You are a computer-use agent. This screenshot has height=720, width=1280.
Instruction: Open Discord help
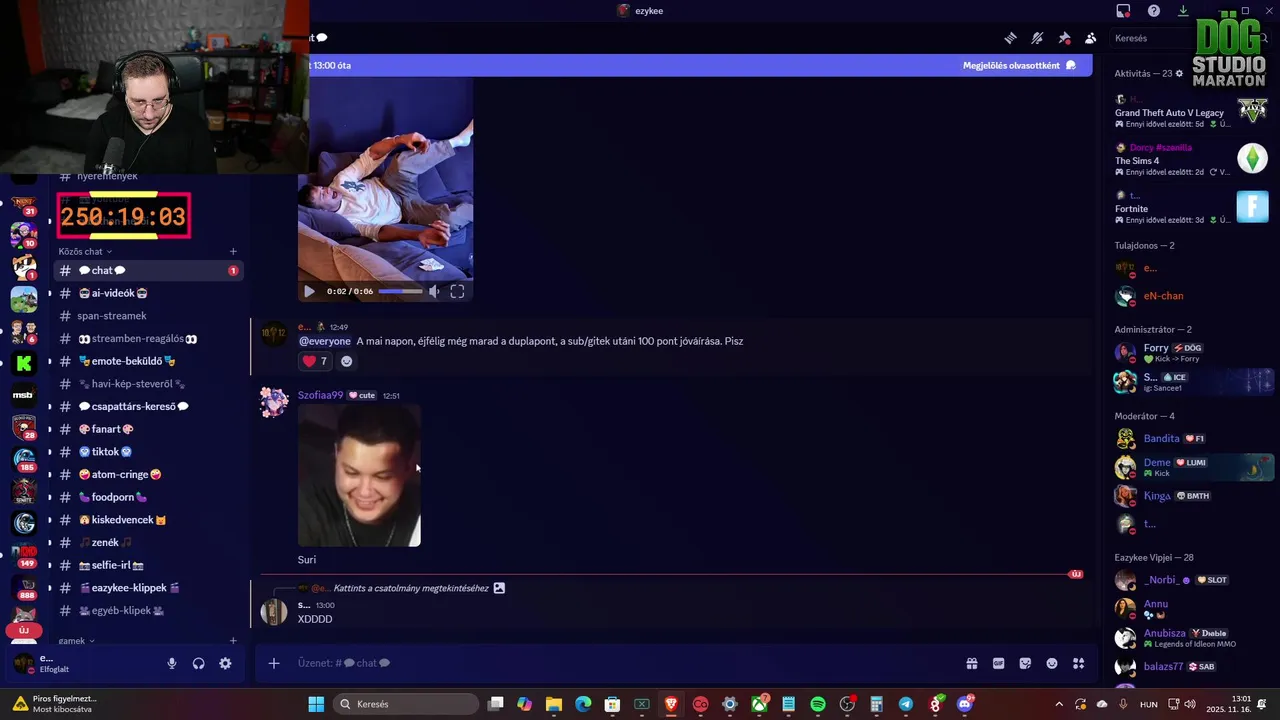click(x=1154, y=11)
